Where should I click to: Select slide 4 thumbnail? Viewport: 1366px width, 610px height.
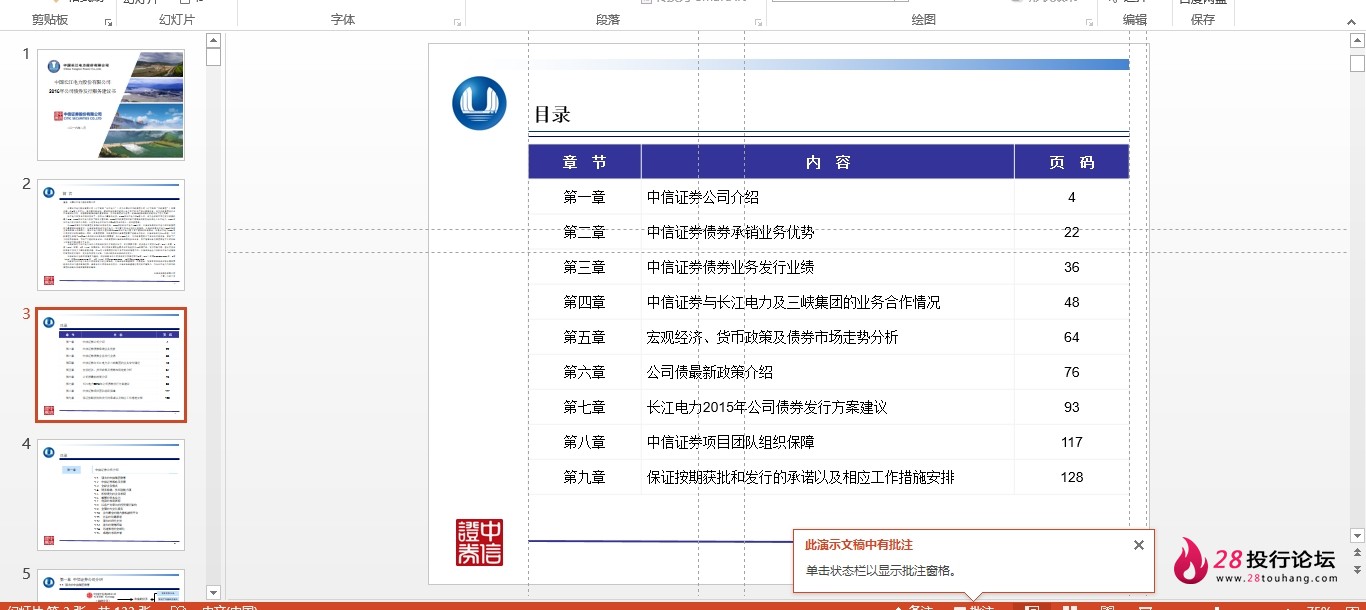click(x=111, y=495)
